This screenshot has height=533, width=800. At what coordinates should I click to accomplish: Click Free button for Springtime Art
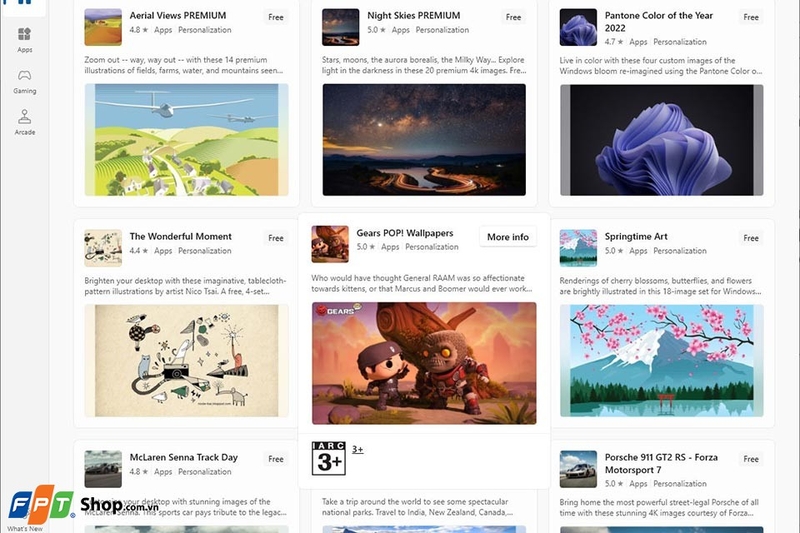coord(751,238)
